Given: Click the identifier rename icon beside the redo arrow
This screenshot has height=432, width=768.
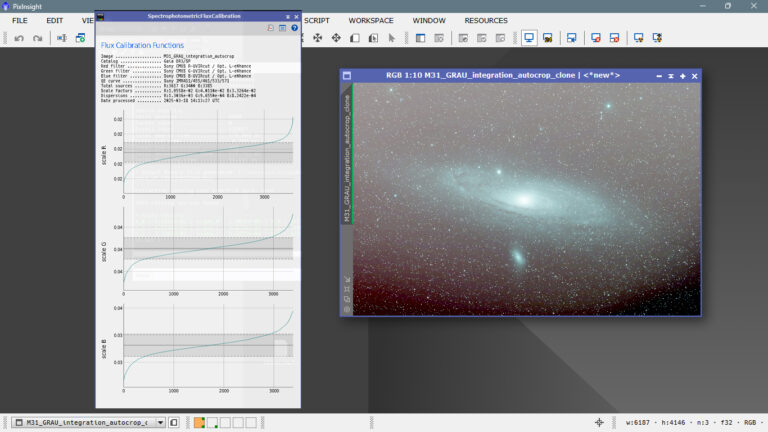Looking at the screenshot, I should point(62,38).
